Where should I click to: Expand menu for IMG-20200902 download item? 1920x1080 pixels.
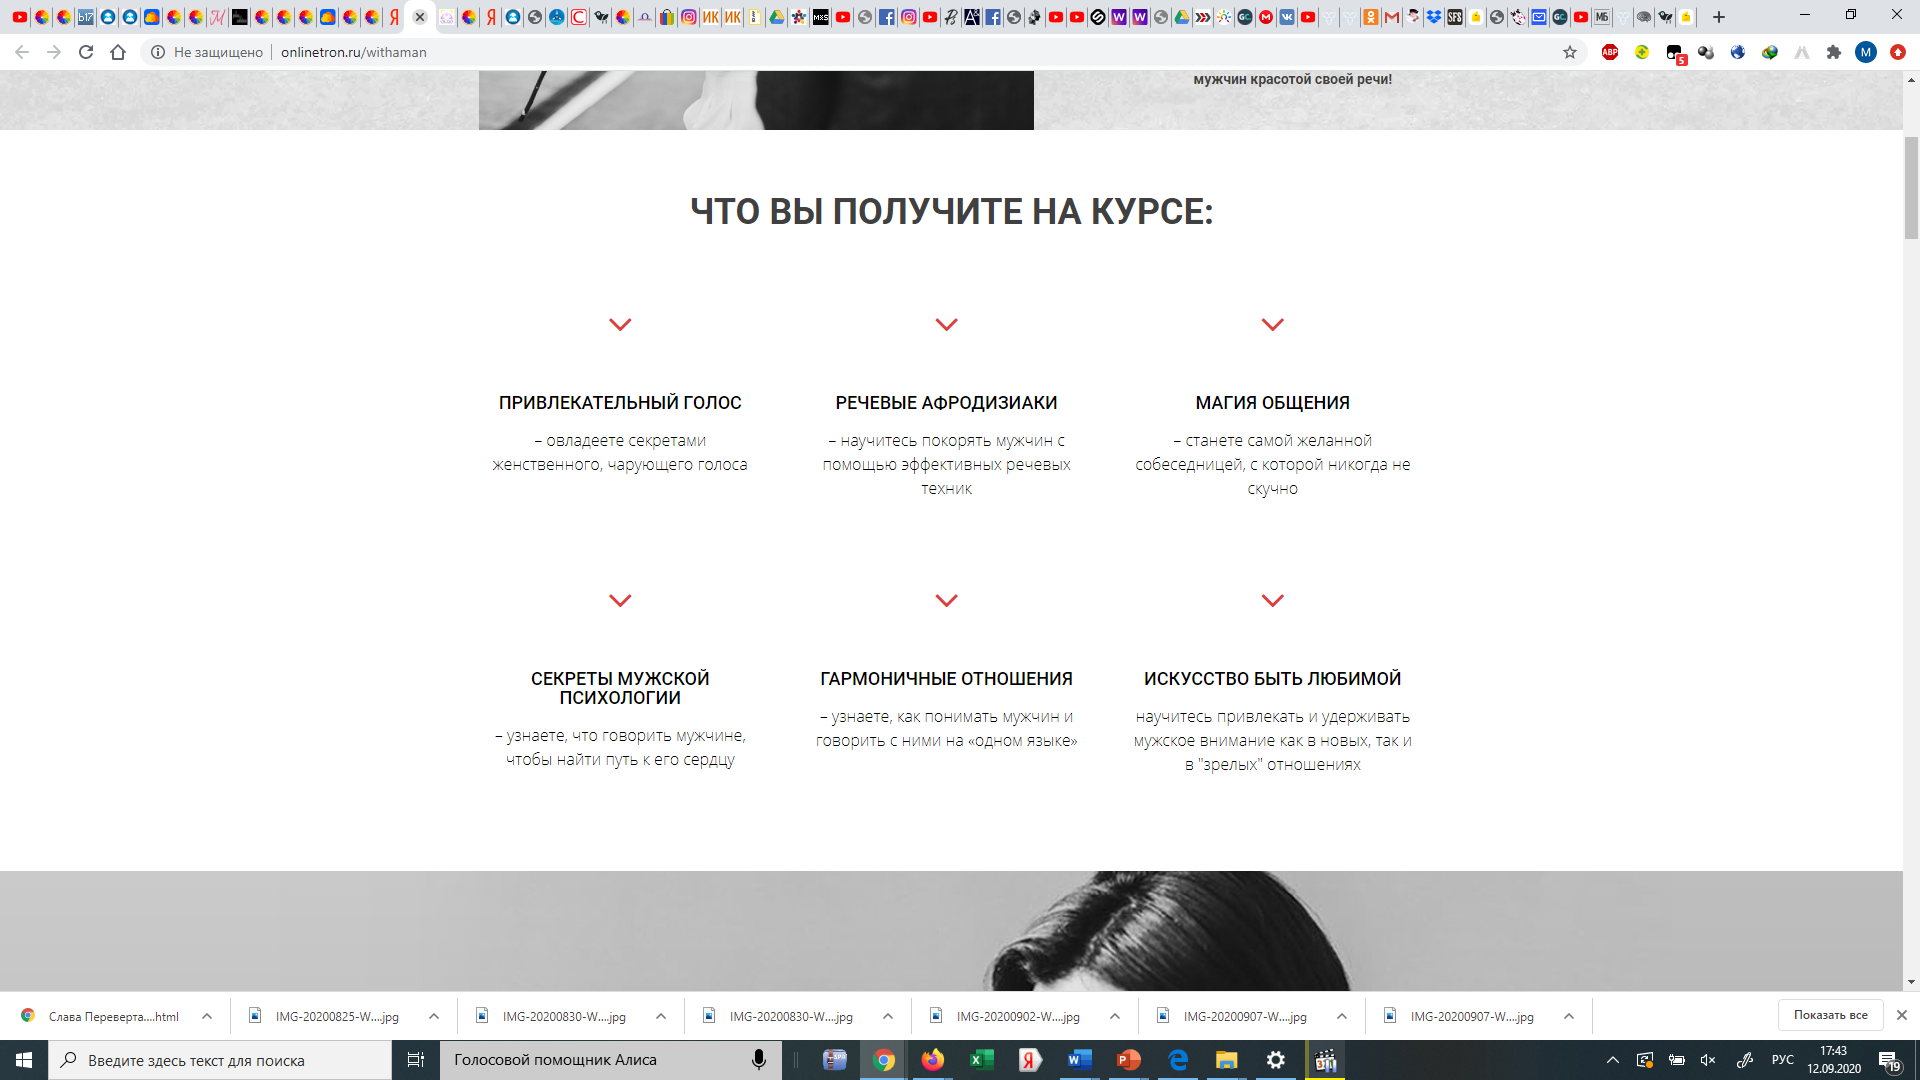(1115, 1016)
